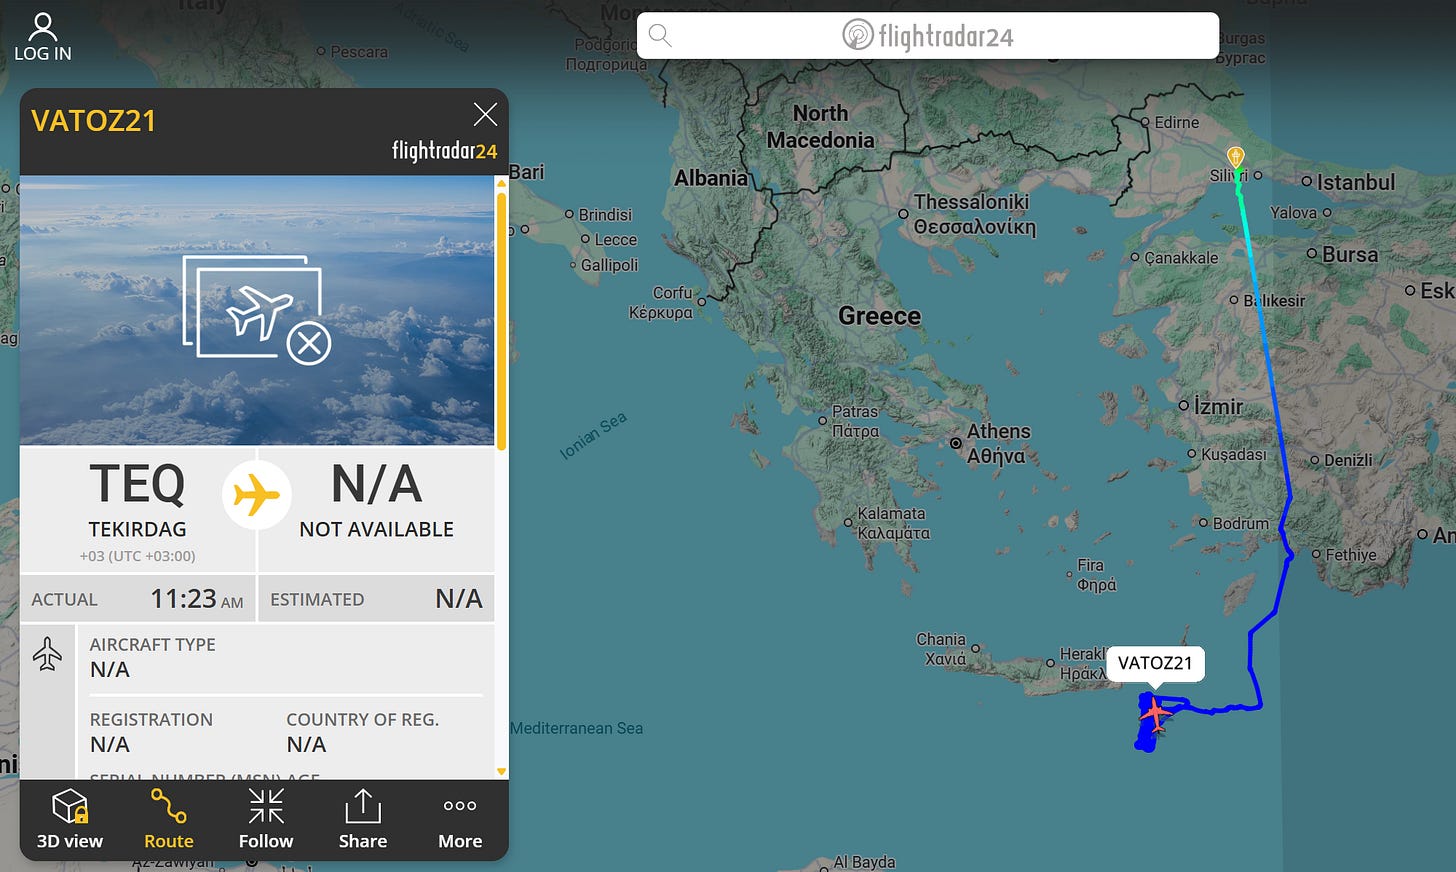
Task: Click the flightradar24 logo in the panel header
Action: click(x=444, y=151)
